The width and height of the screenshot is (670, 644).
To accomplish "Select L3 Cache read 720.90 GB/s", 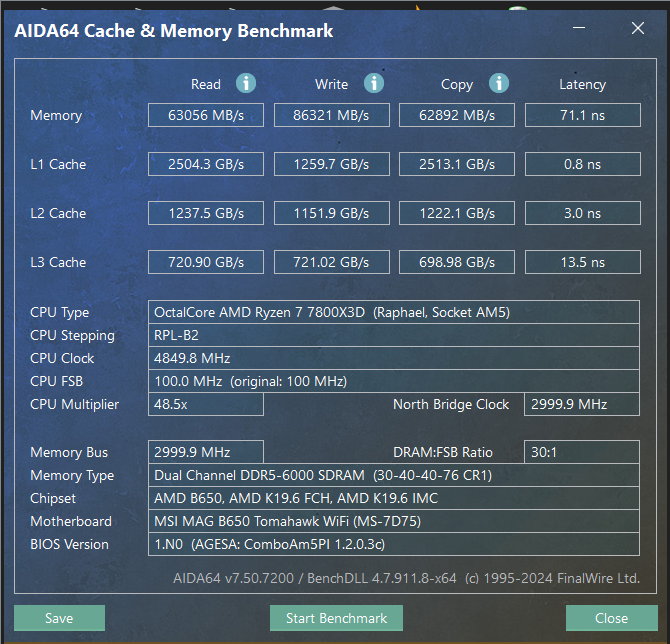I will click(x=206, y=262).
